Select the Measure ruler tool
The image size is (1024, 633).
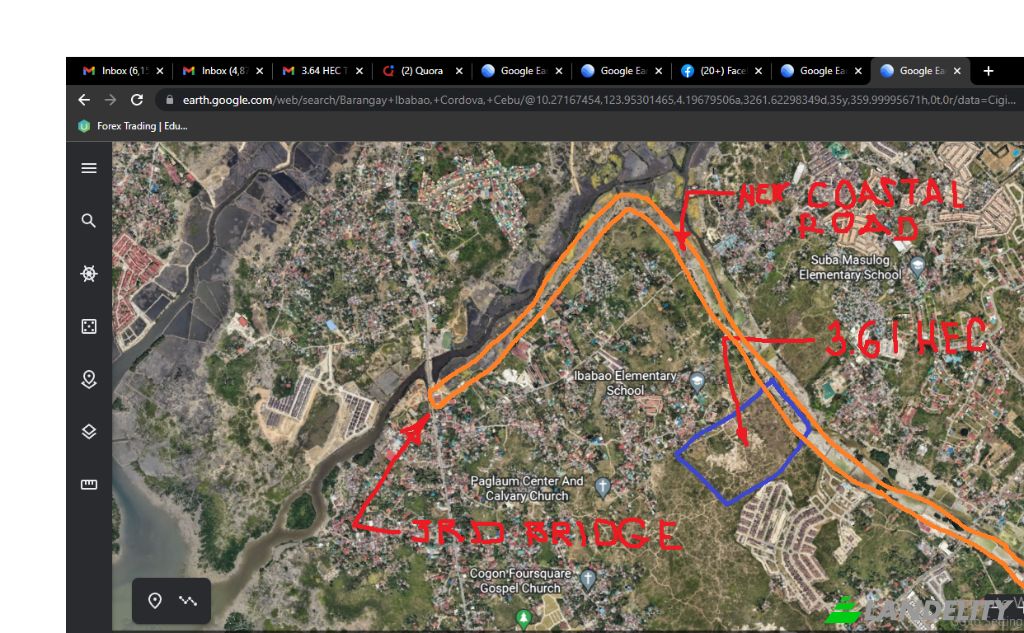click(x=89, y=484)
